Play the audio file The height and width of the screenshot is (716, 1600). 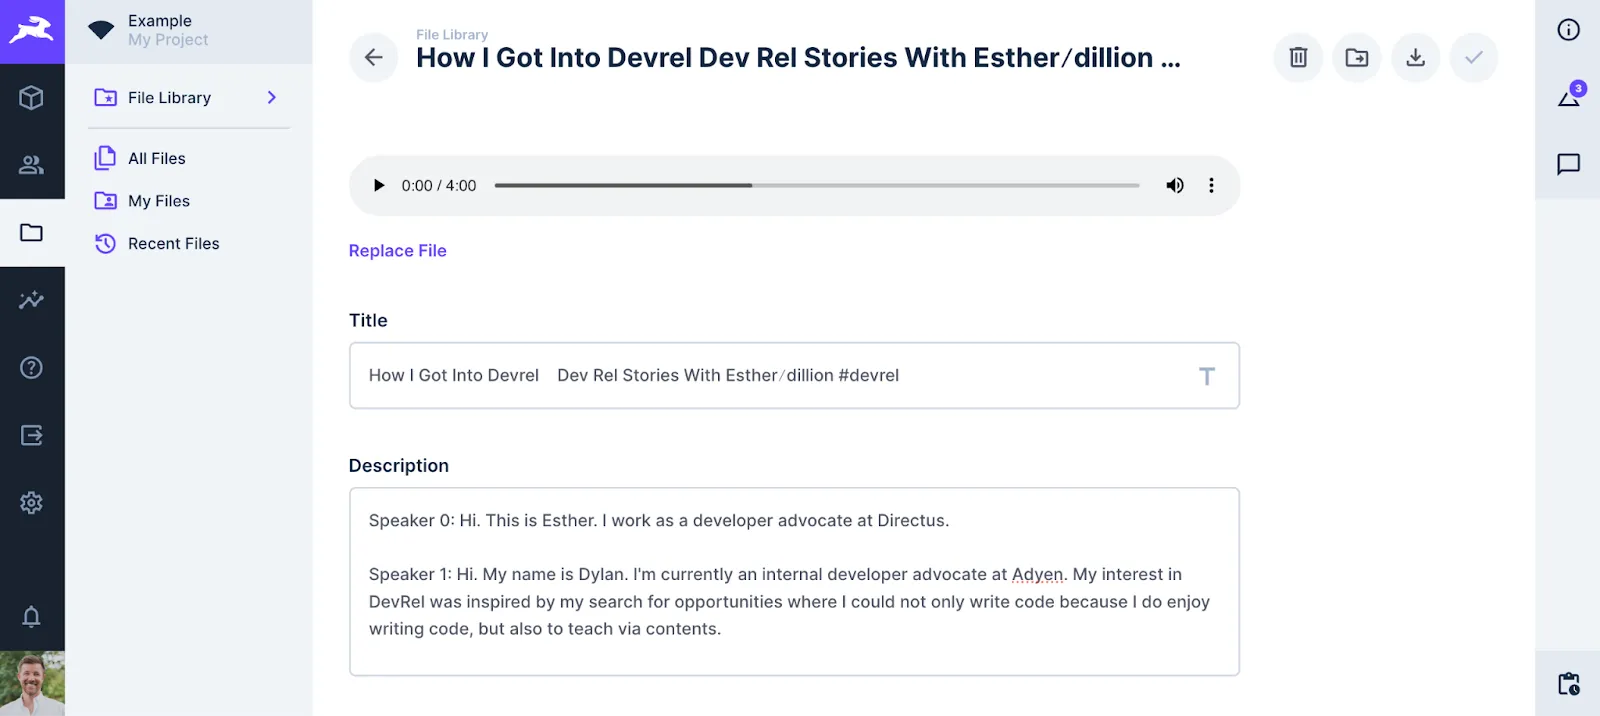coord(379,186)
